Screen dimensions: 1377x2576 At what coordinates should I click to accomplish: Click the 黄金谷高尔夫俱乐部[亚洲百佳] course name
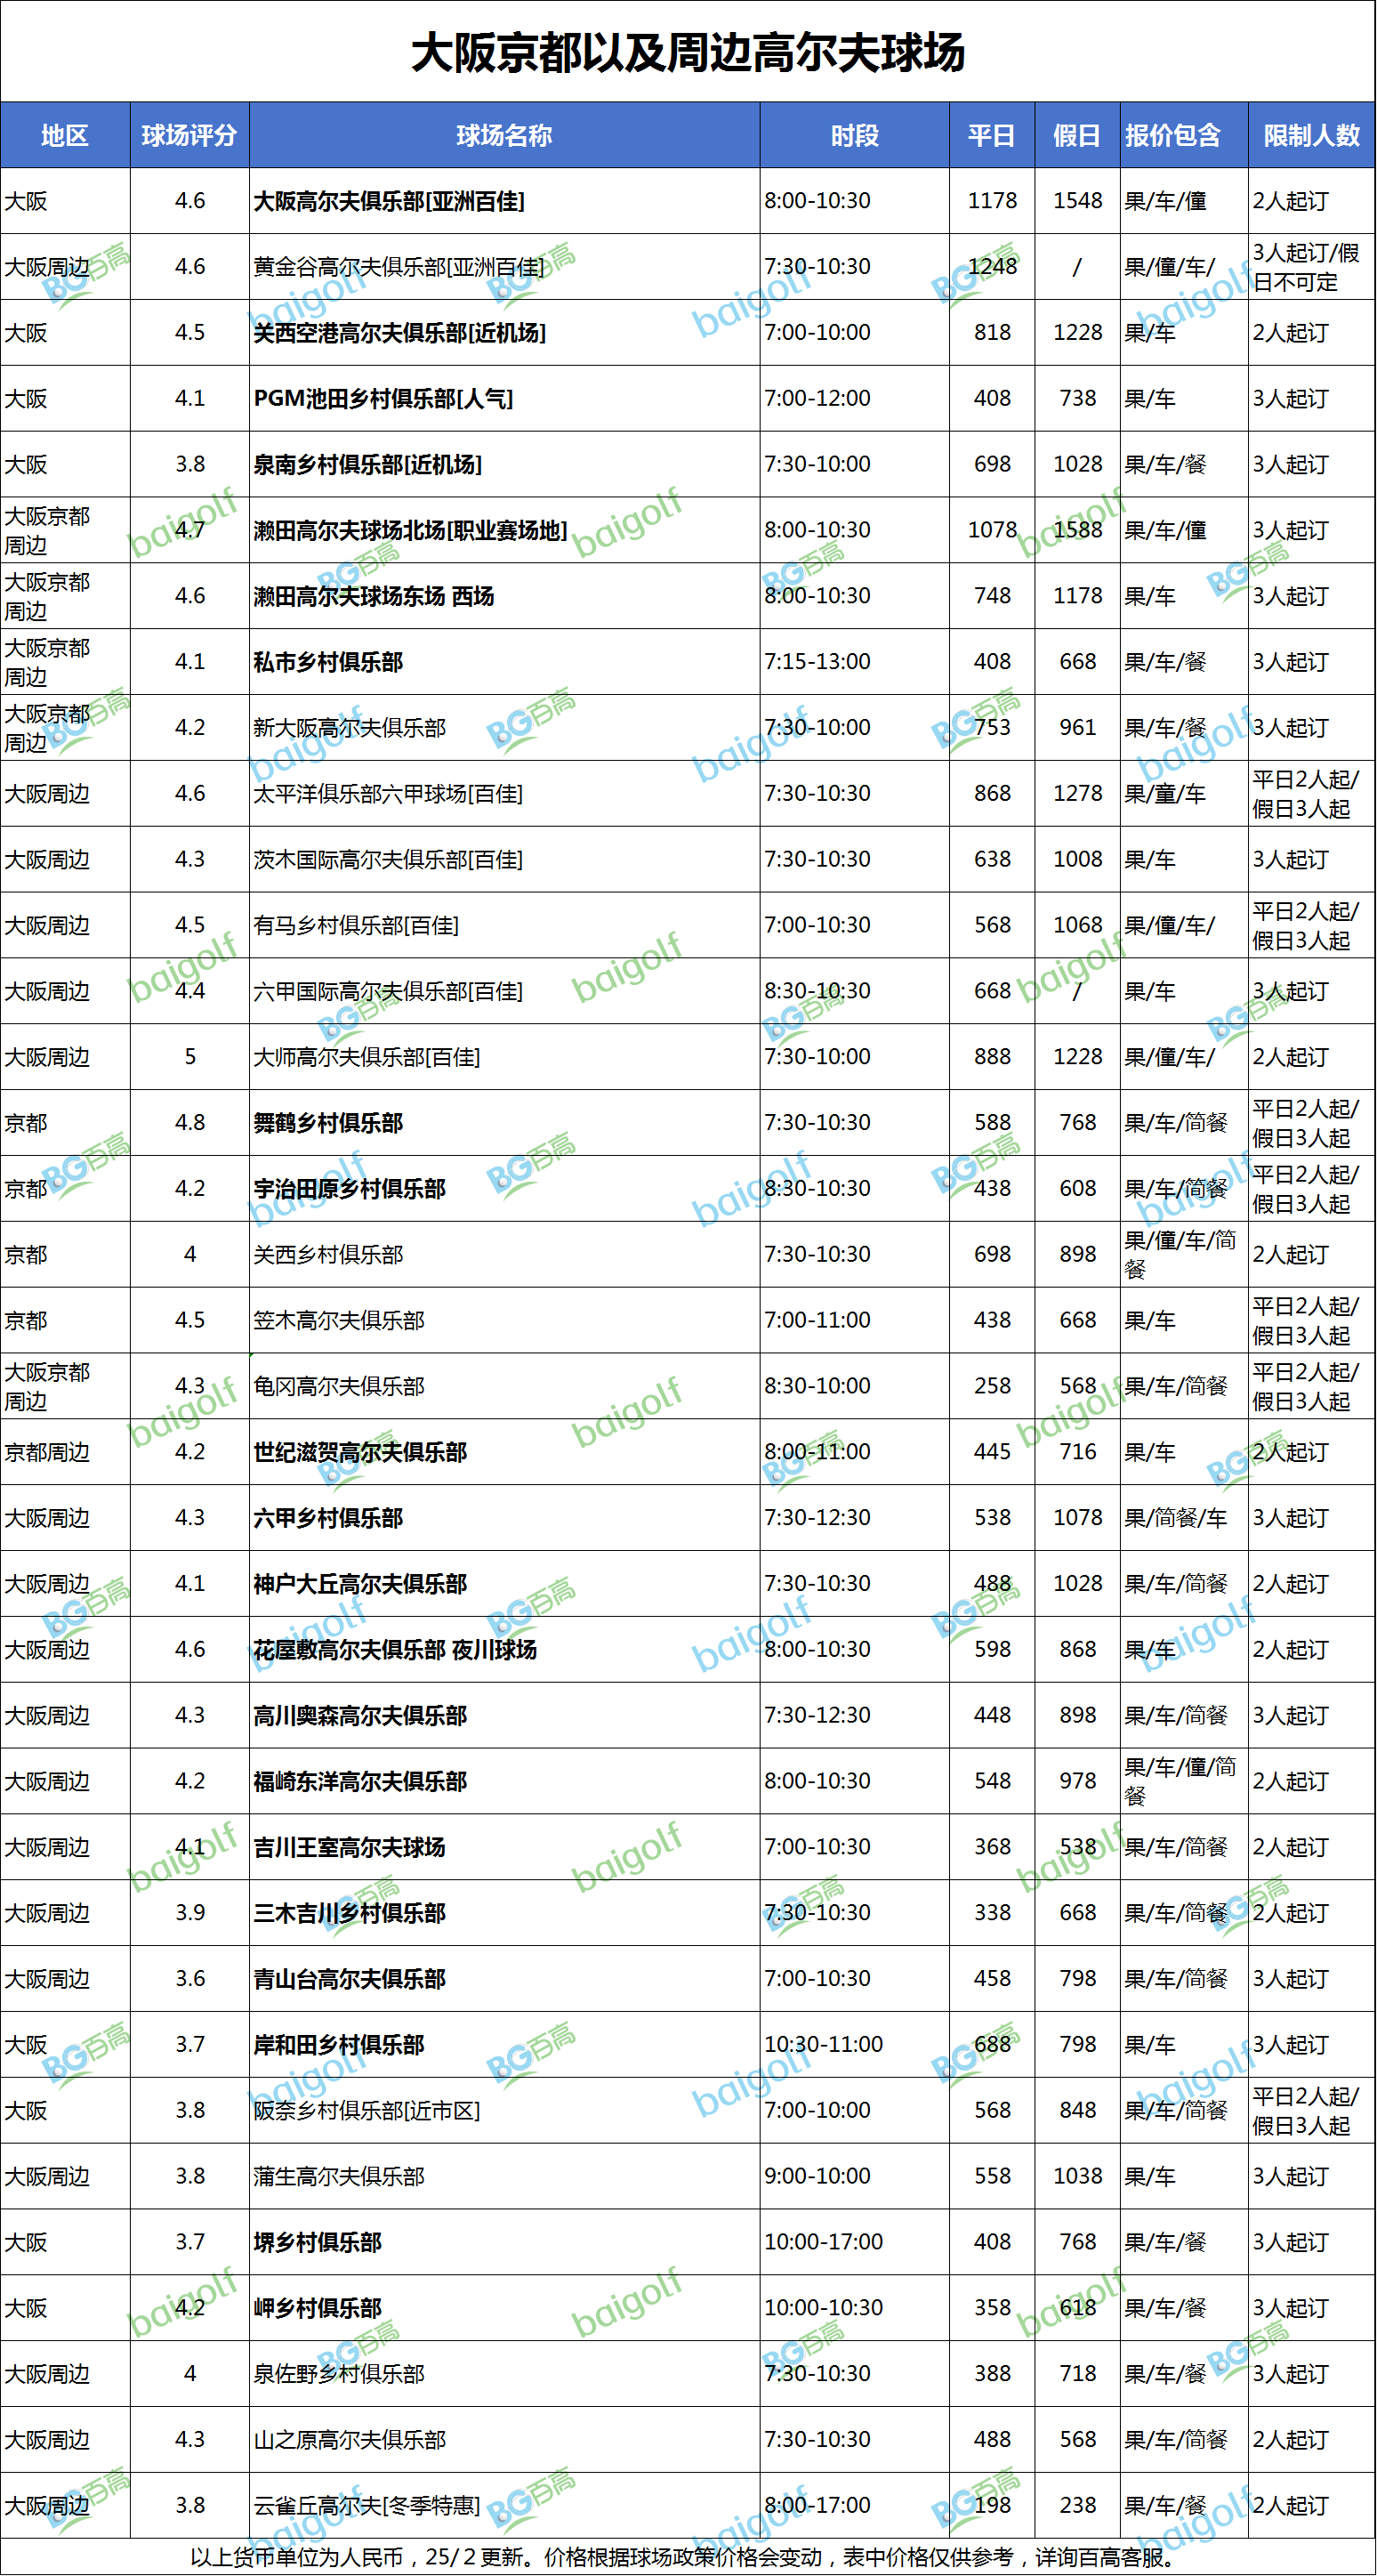399,267
